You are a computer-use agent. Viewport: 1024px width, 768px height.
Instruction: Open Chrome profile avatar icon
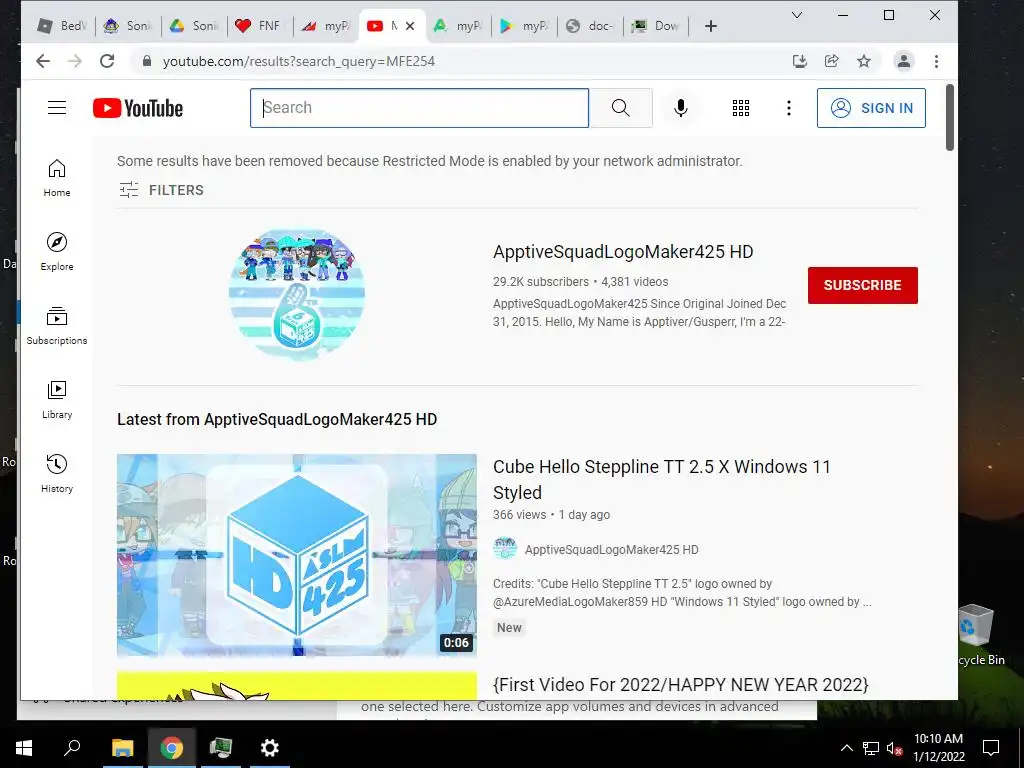coord(904,61)
